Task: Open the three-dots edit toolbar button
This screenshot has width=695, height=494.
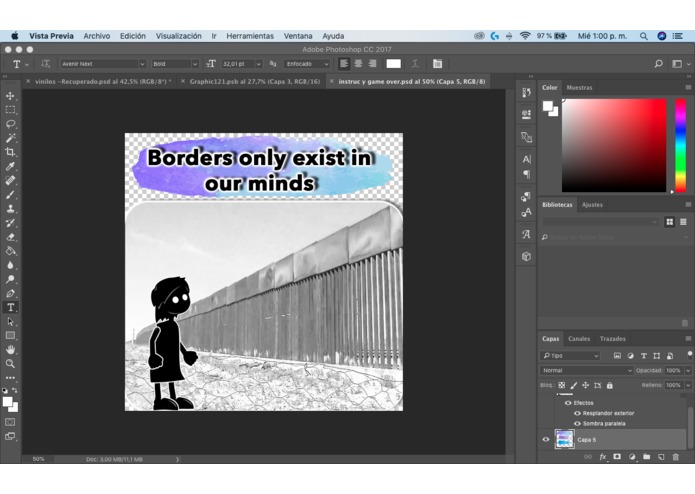Action: pyautogui.click(x=10, y=378)
